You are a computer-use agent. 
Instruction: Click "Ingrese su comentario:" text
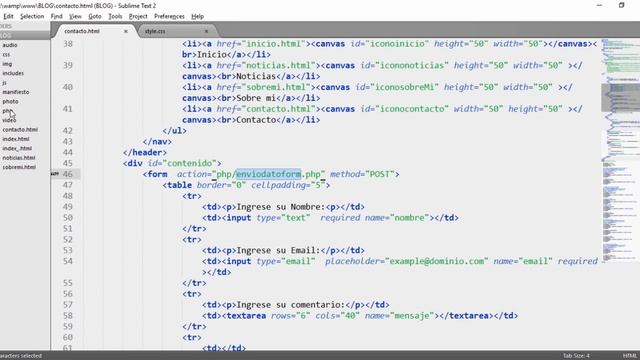click(291, 305)
